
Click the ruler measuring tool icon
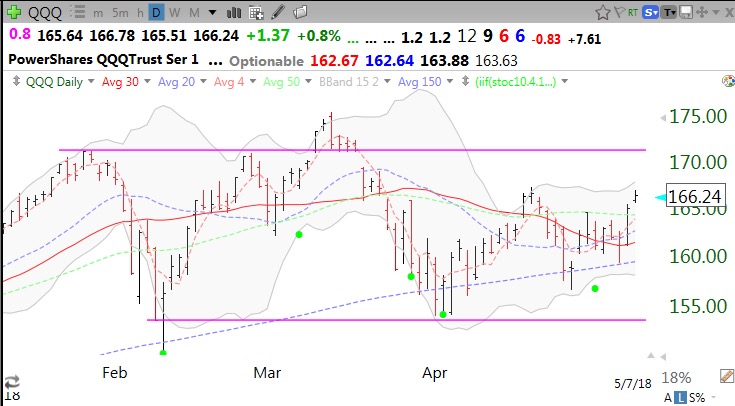click(727, 376)
